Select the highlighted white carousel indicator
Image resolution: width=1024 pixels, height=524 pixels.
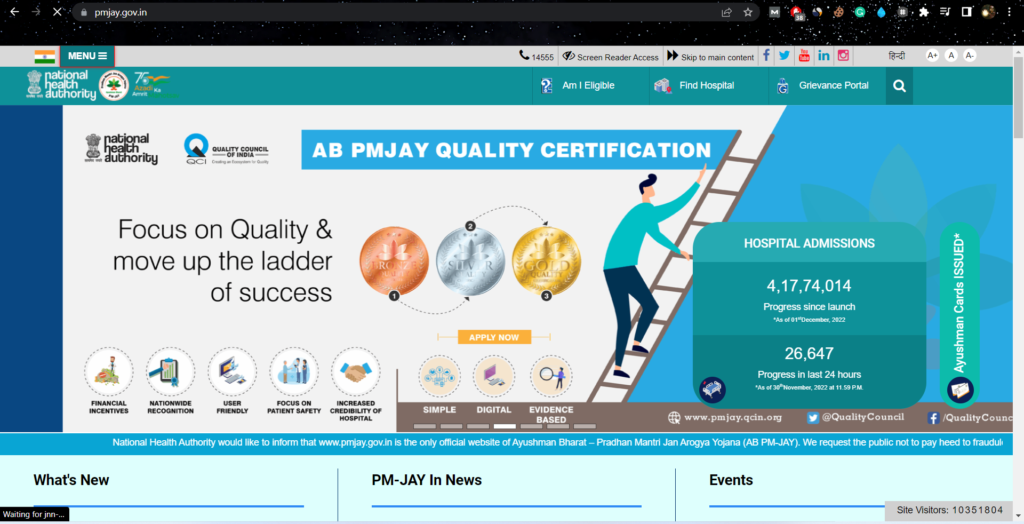pos(505,427)
